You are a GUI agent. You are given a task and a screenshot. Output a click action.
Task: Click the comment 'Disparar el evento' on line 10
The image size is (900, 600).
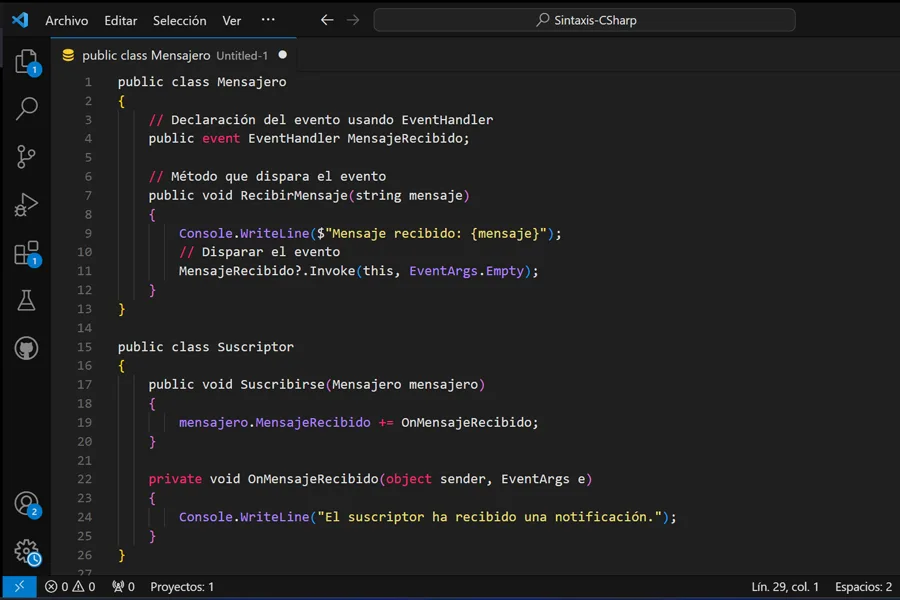pyautogui.click(x=270, y=252)
